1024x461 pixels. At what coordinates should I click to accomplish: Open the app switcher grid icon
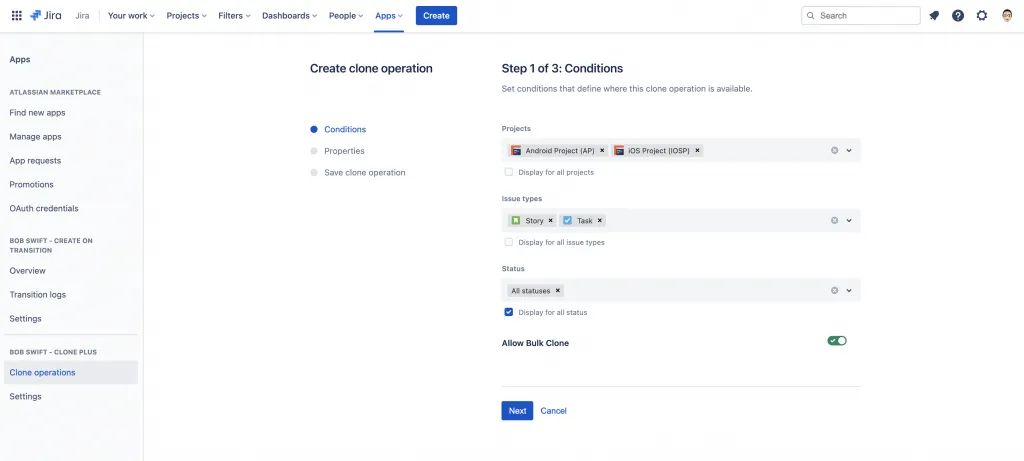(x=17, y=16)
